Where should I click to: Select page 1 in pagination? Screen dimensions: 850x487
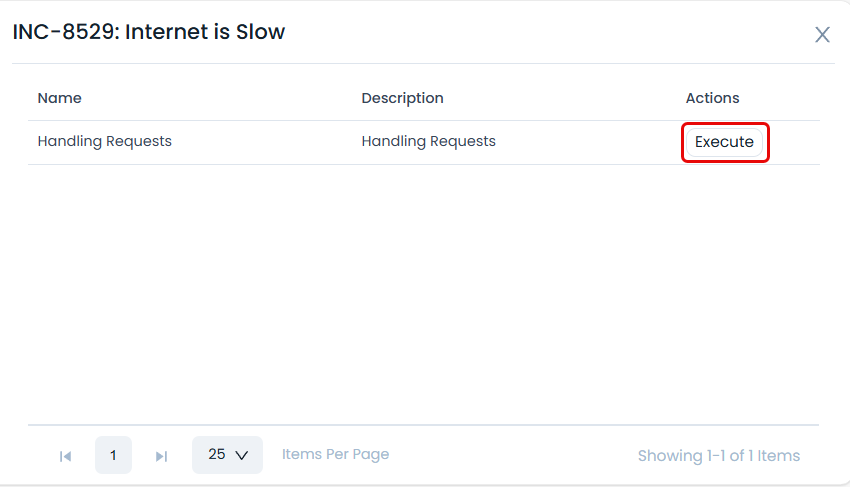coord(113,455)
